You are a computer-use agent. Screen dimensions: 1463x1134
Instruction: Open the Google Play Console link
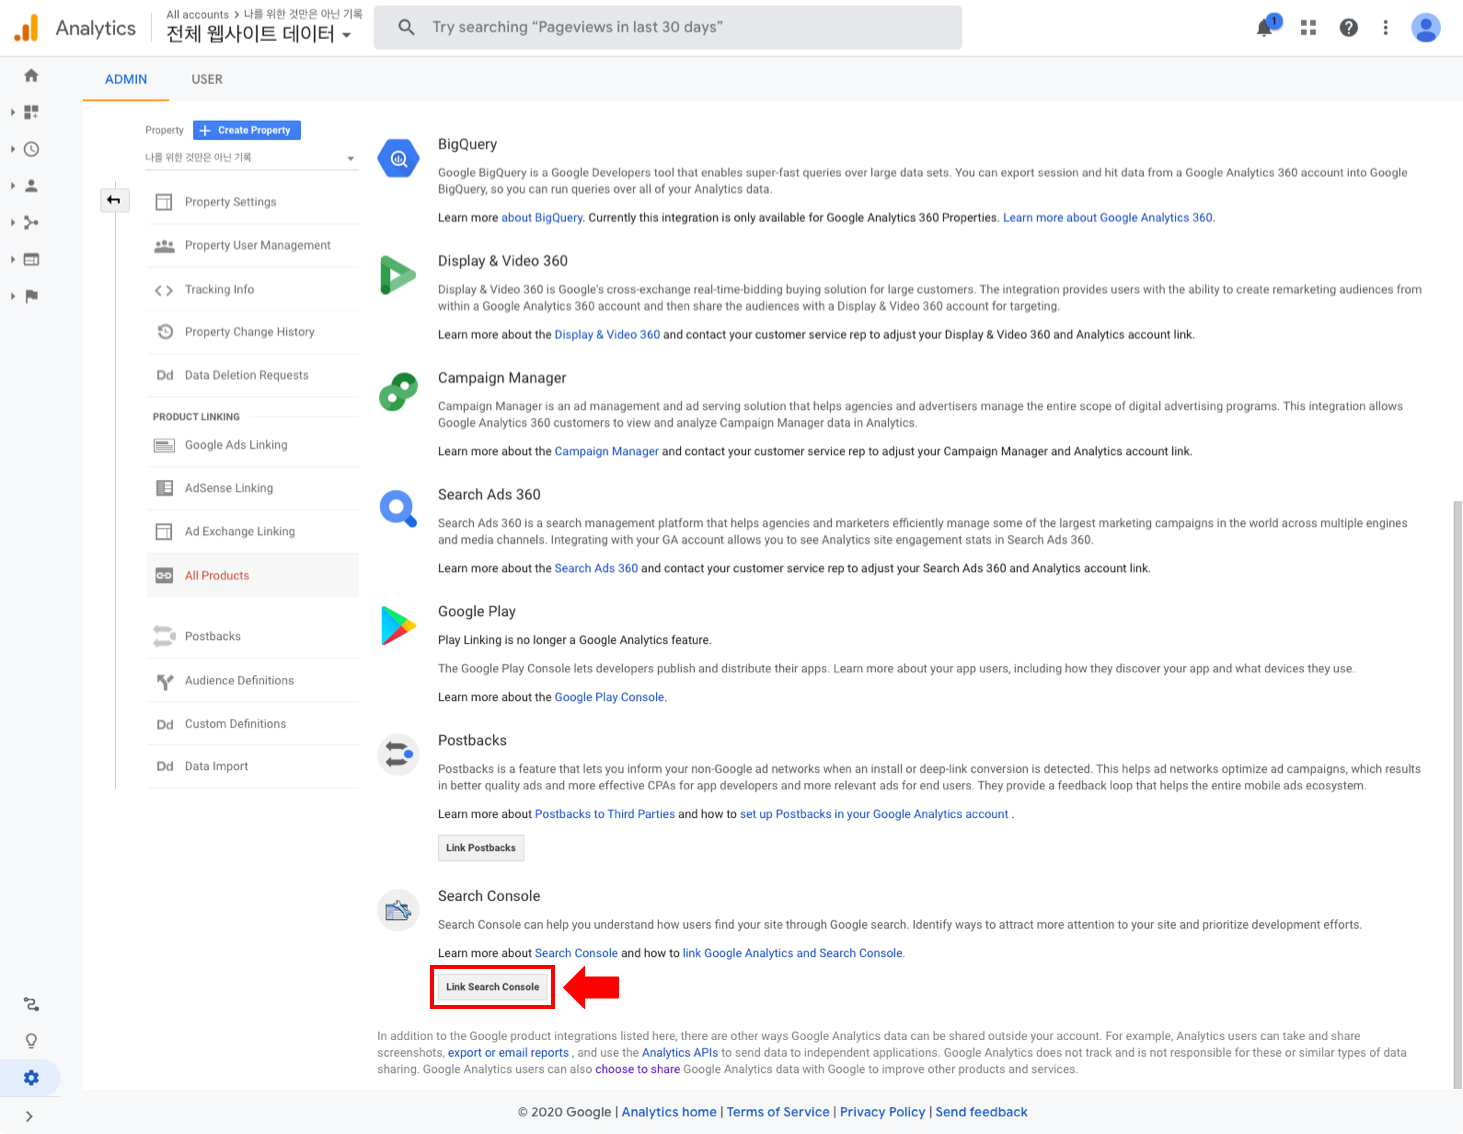pyautogui.click(x=609, y=697)
